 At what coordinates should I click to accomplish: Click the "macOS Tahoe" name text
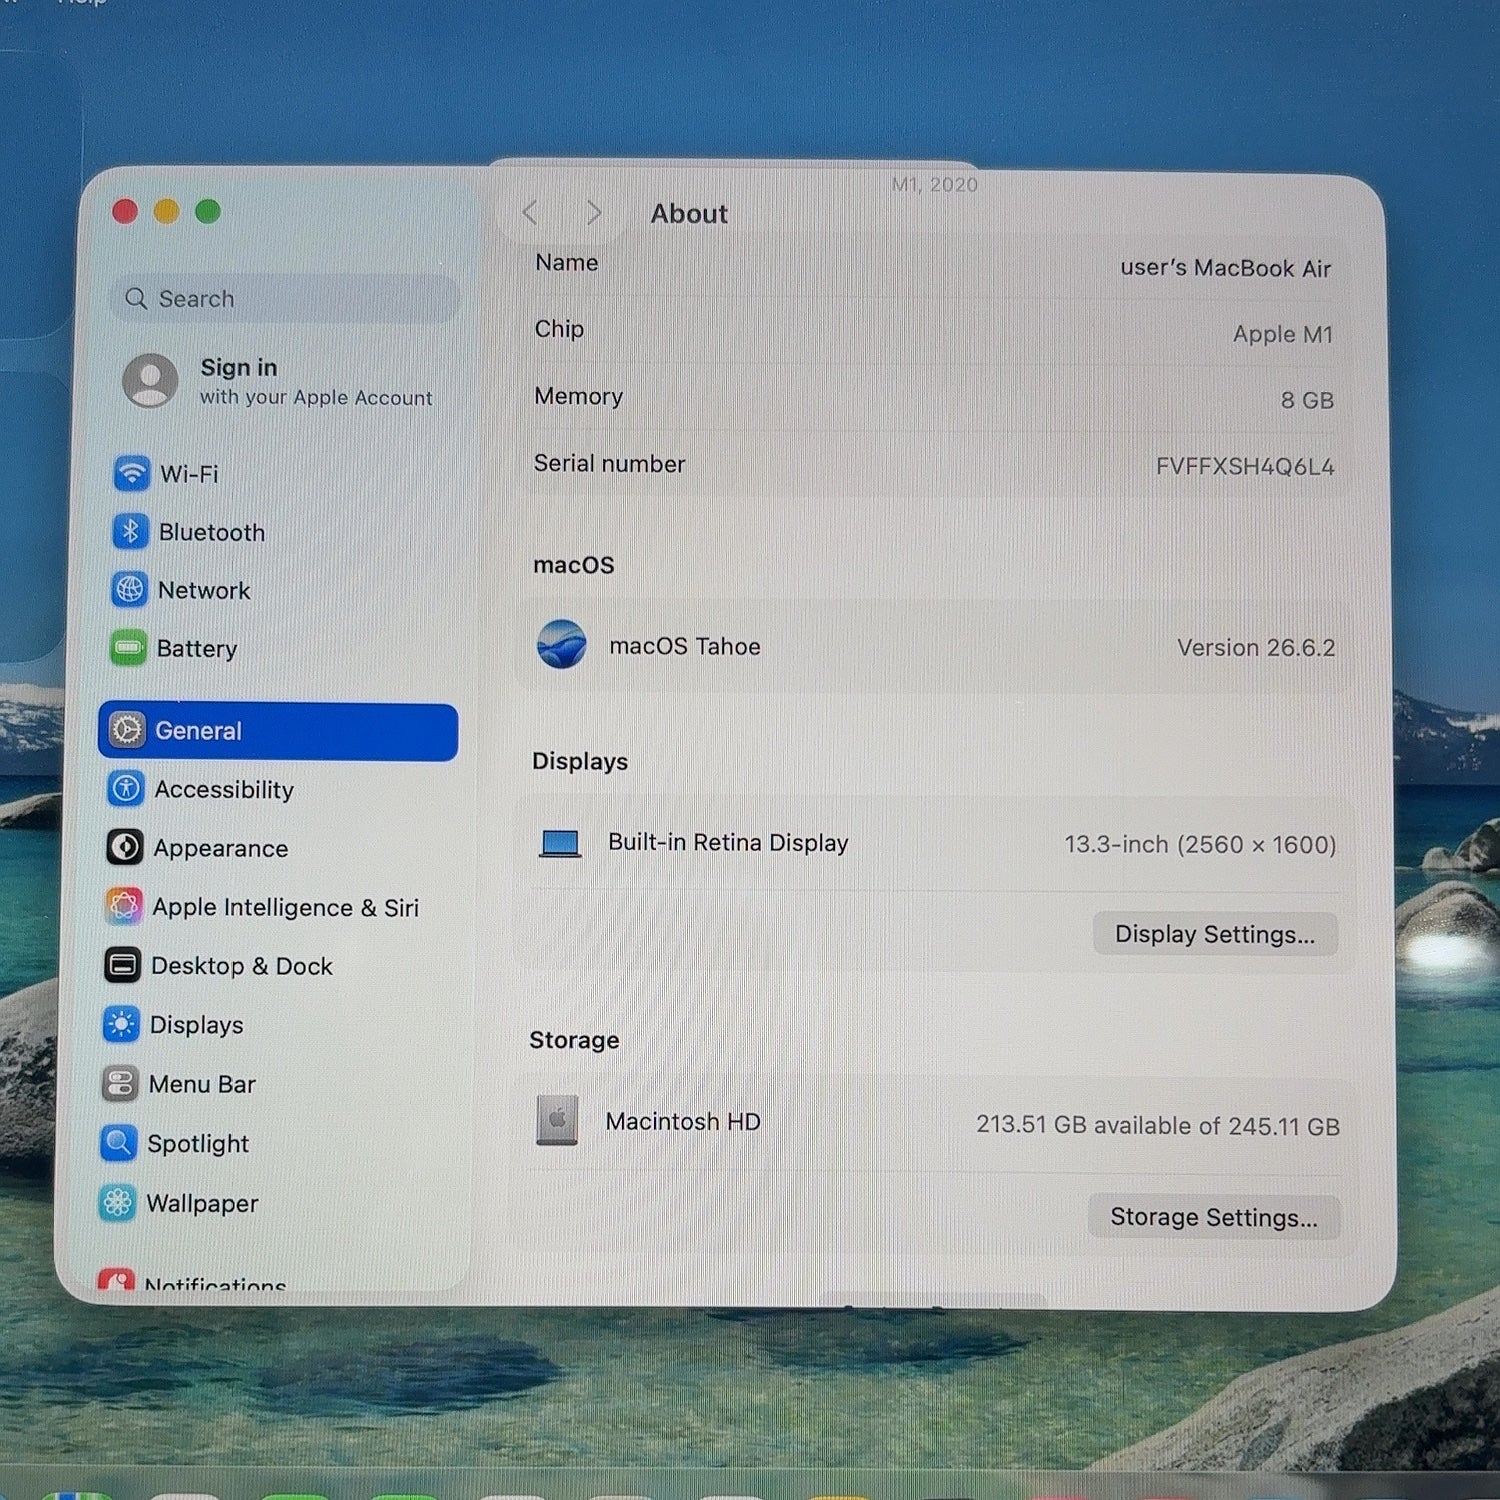click(685, 647)
